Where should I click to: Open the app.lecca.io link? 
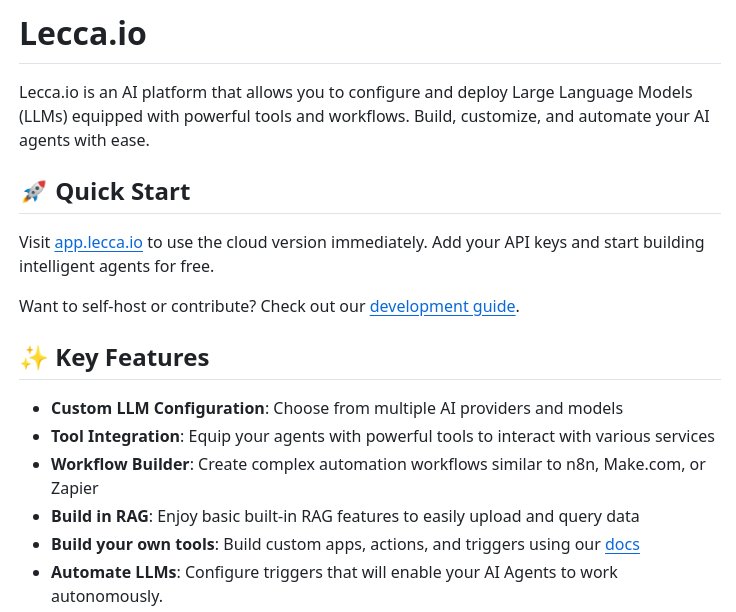pyautogui.click(x=98, y=243)
